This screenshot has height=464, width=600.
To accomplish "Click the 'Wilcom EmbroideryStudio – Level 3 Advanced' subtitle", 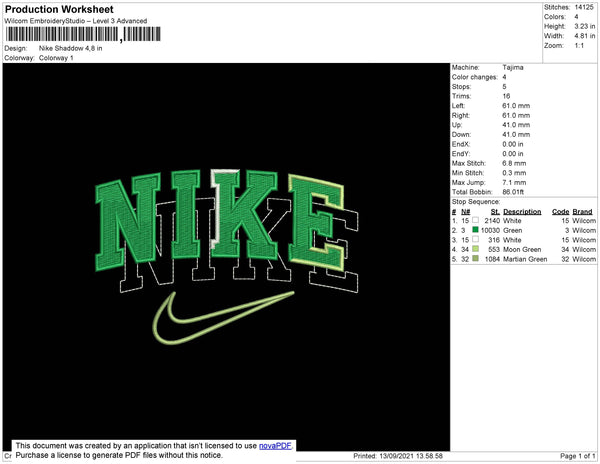I will [x=76, y=21].
